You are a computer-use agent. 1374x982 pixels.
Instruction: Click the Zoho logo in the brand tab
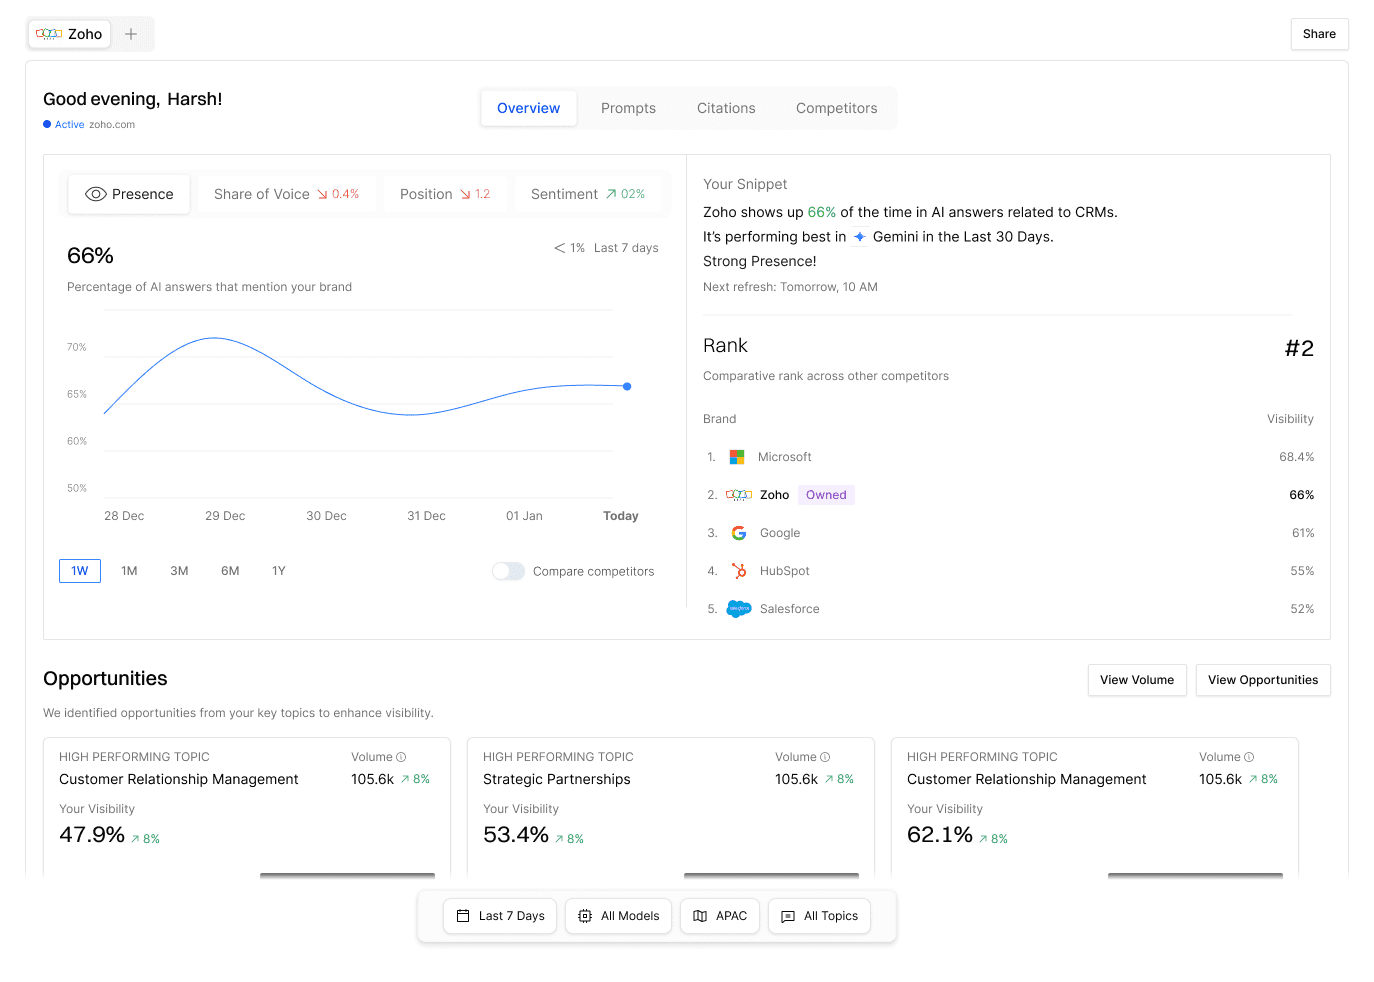tap(49, 34)
